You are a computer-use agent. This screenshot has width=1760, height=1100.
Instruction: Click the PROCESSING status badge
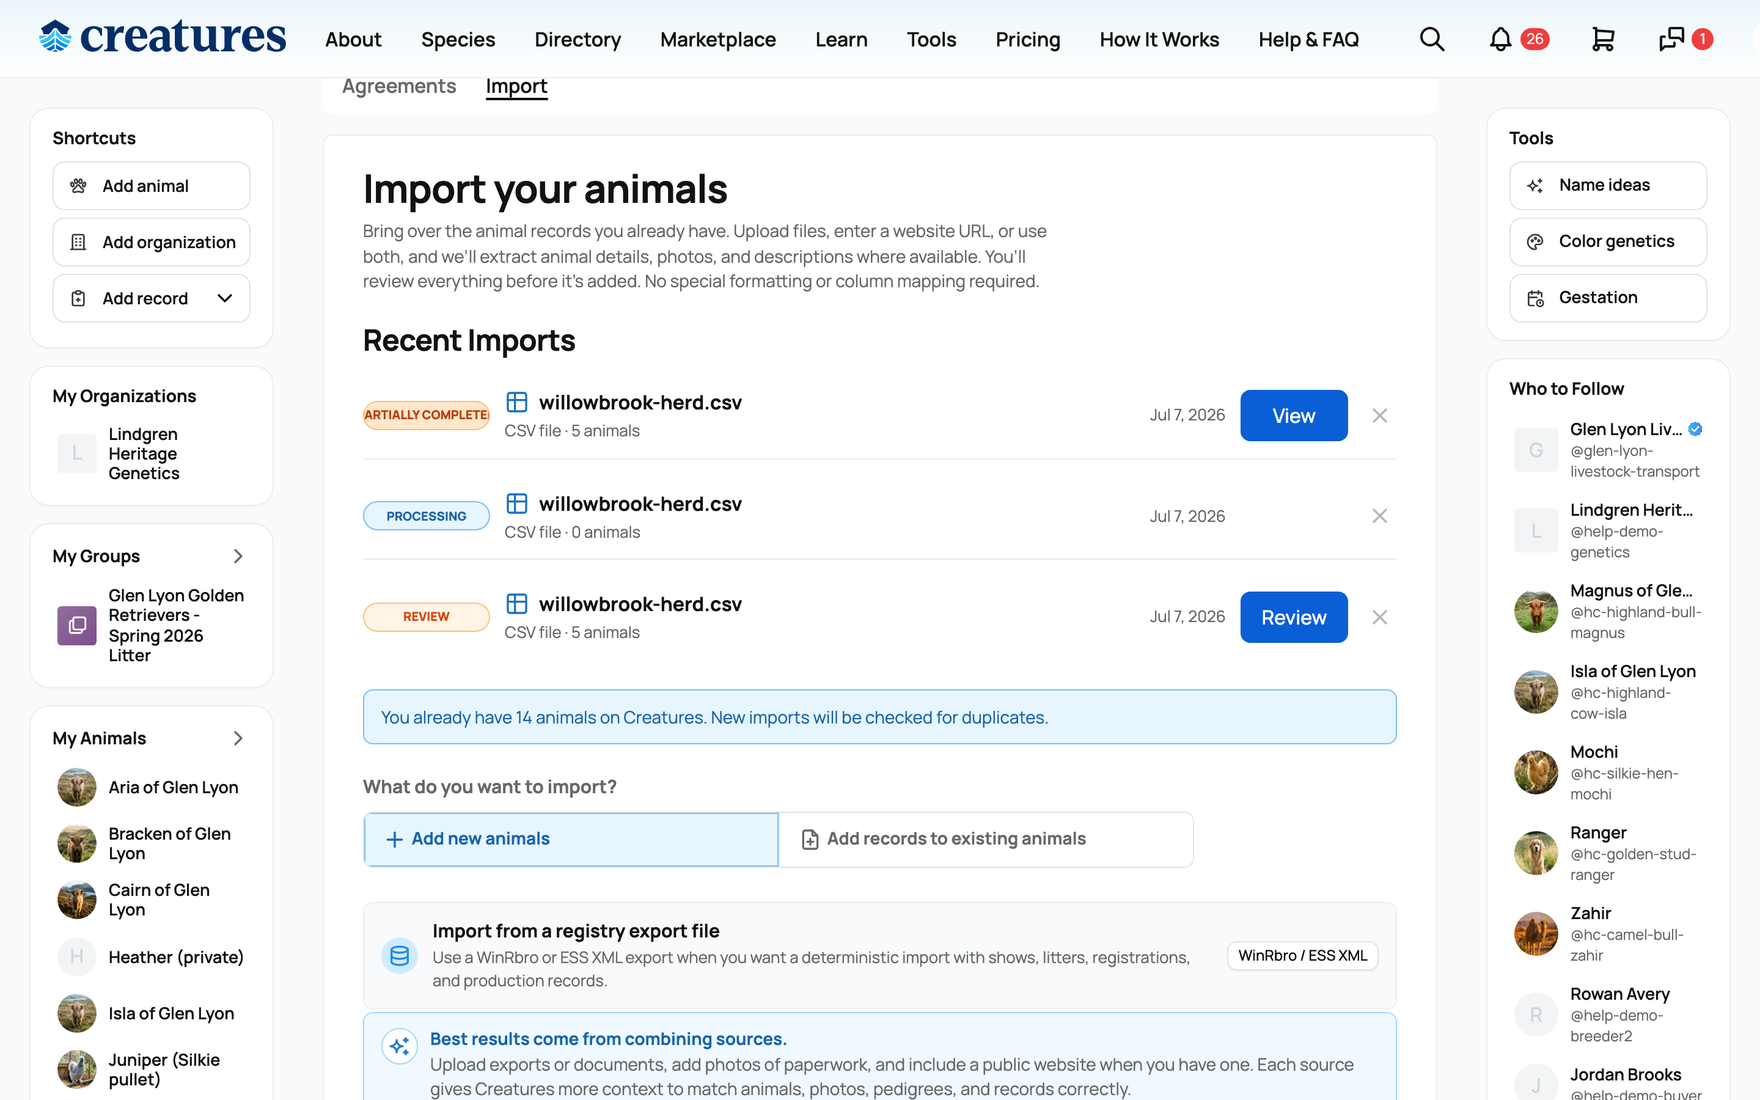426,516
